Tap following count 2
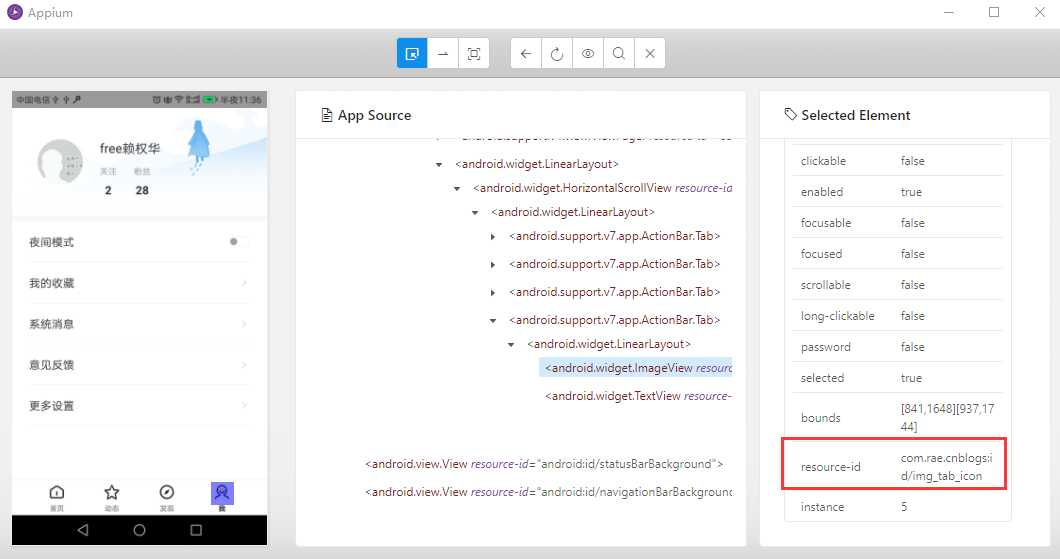 [x=108, y=191]
